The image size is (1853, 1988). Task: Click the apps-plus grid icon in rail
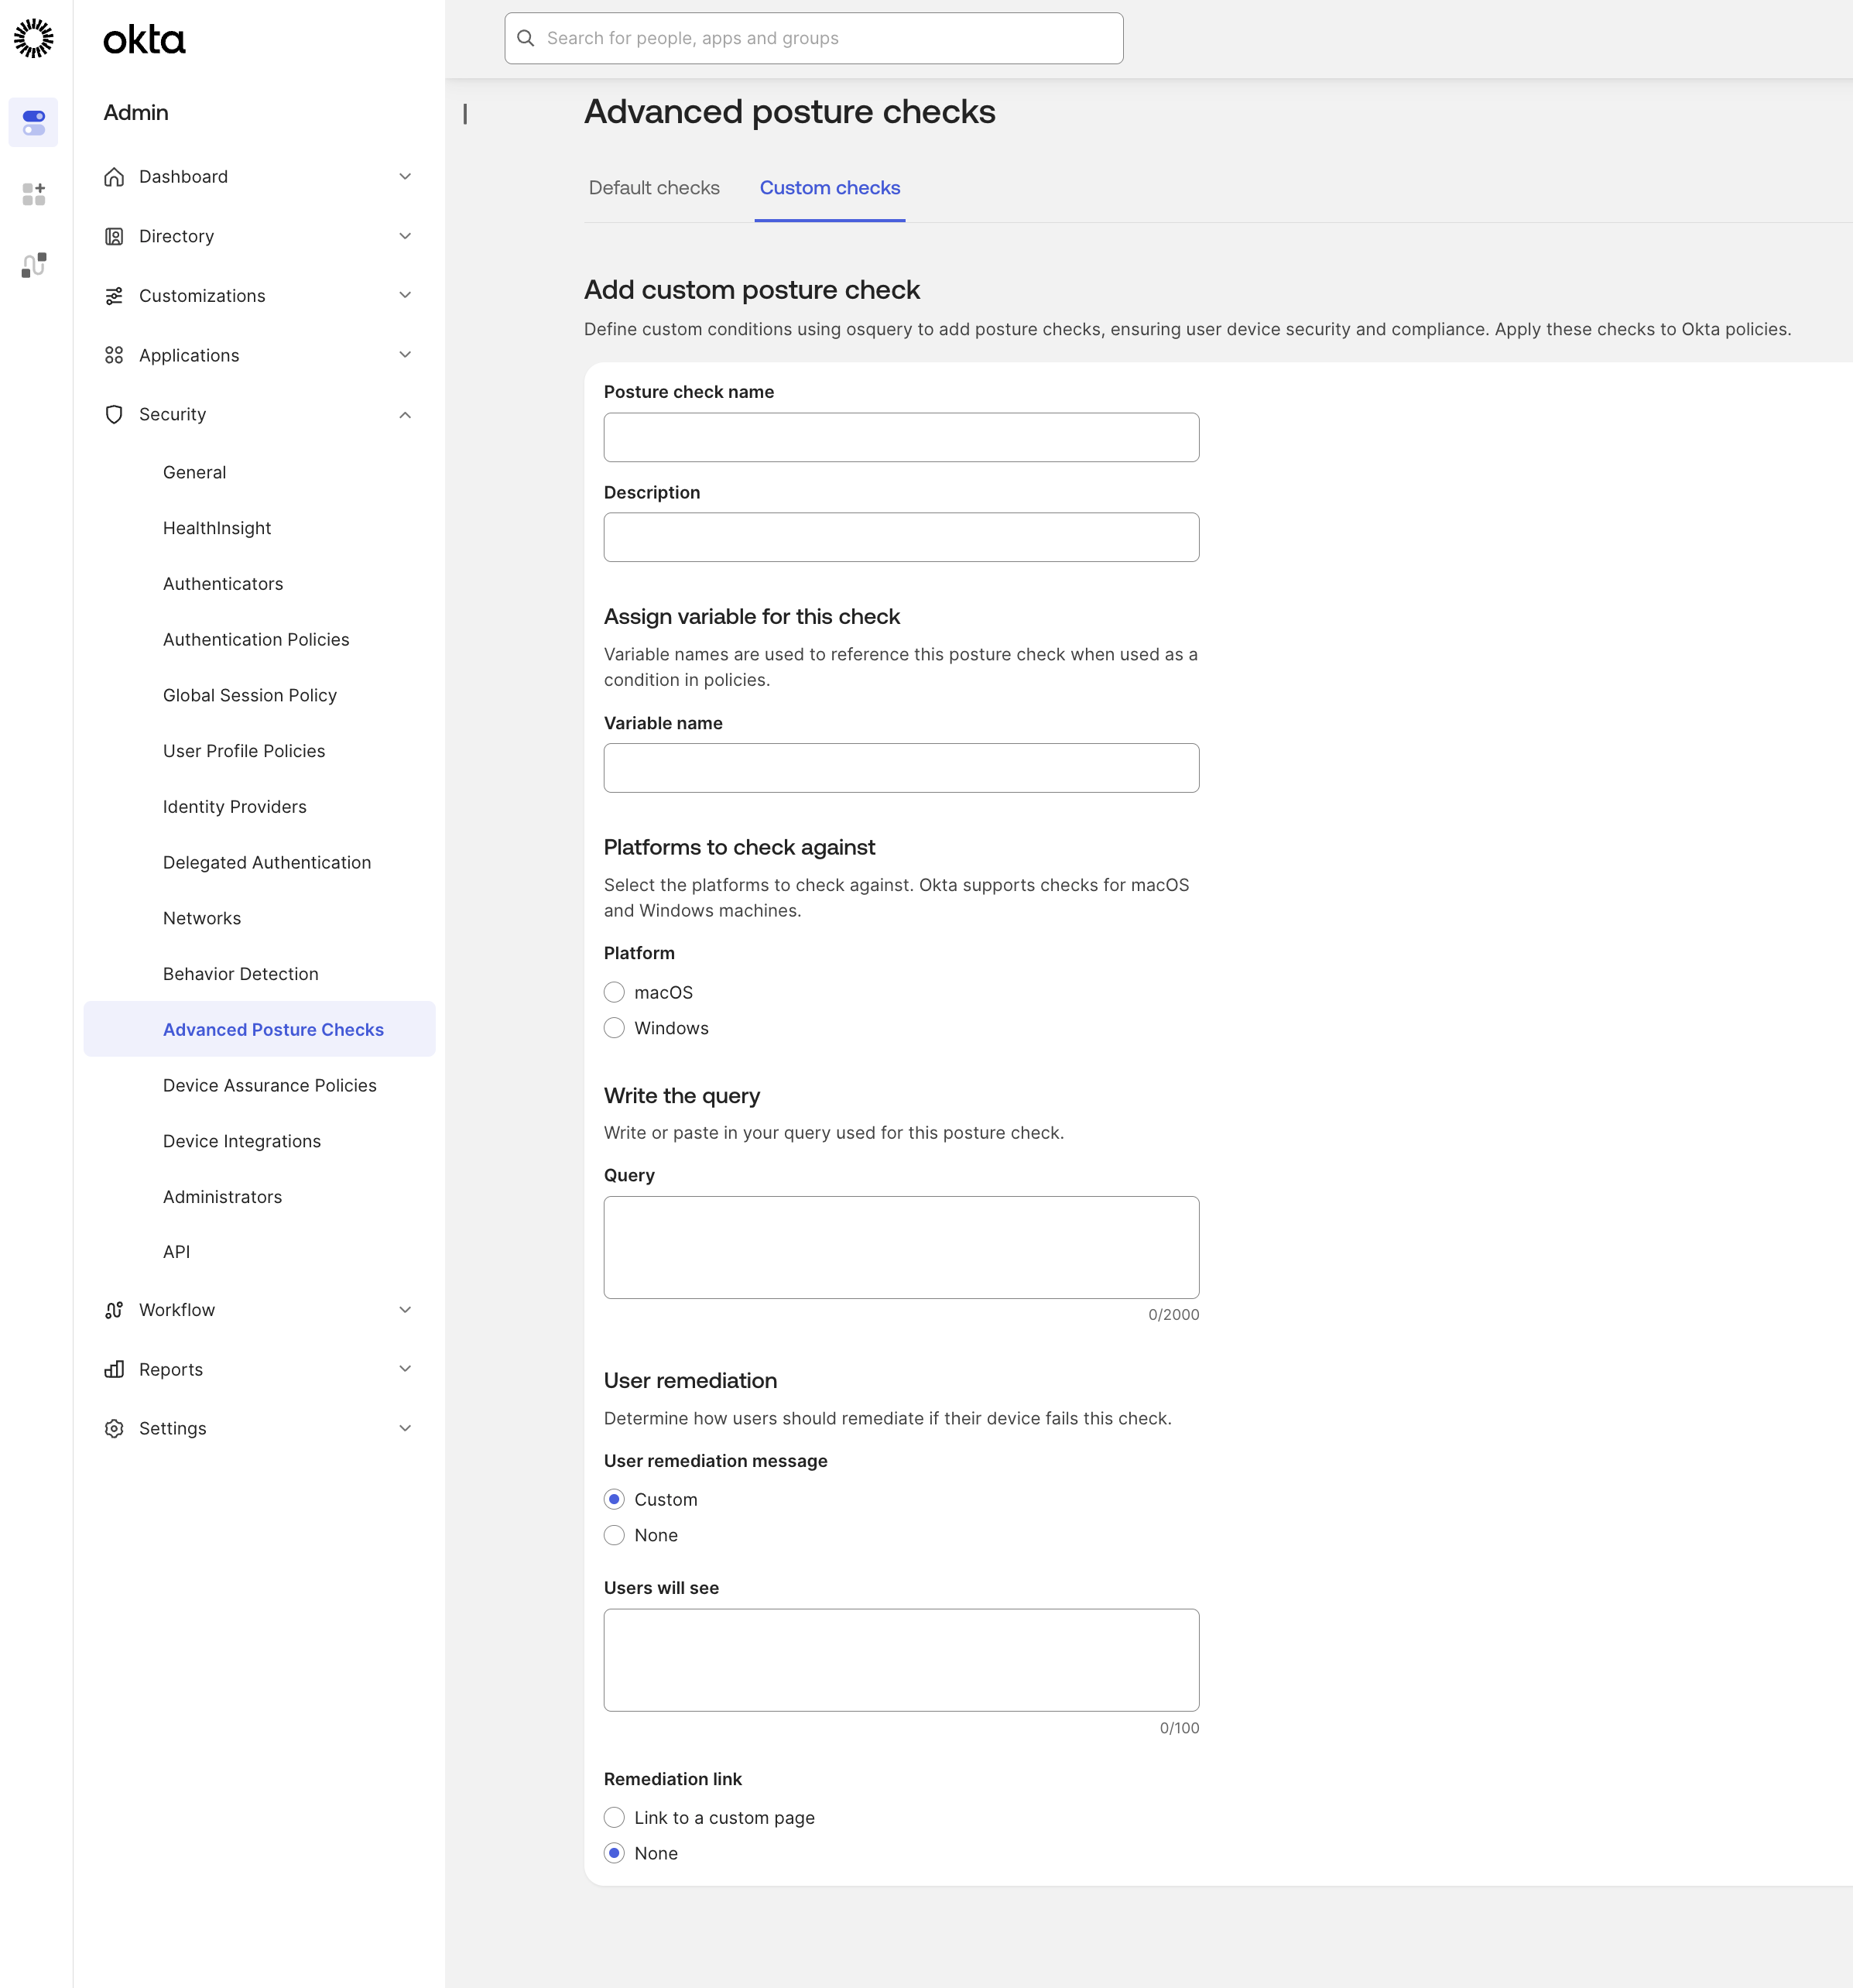tap(34, 194)
